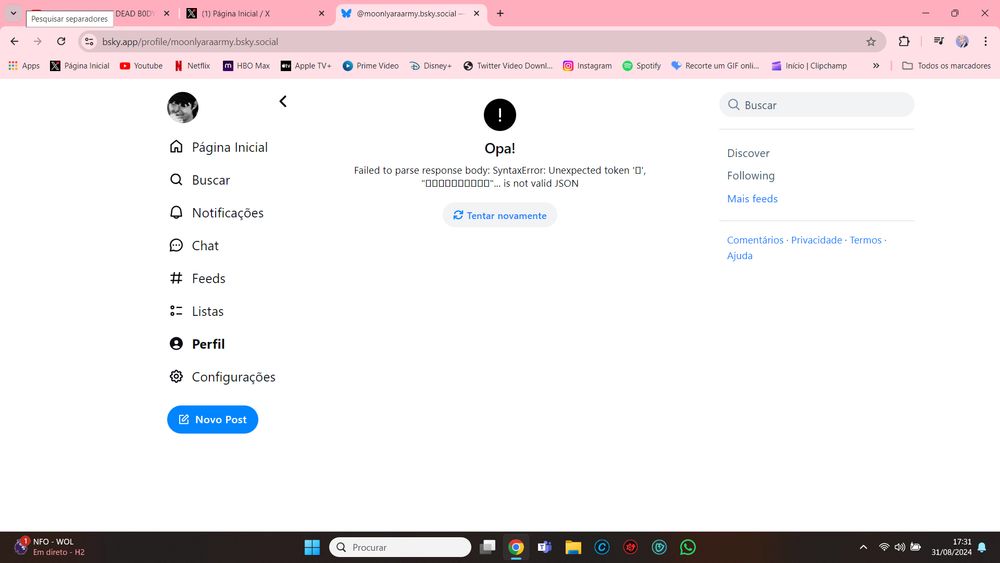Click the site information icon in address bar
The height and width of the screenshot is (563, 1000).
point(89,41)
